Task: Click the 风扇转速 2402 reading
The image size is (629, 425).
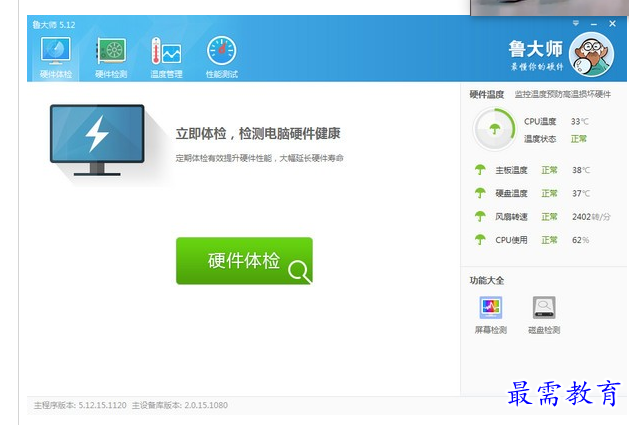Action: [x=591, y=217]
